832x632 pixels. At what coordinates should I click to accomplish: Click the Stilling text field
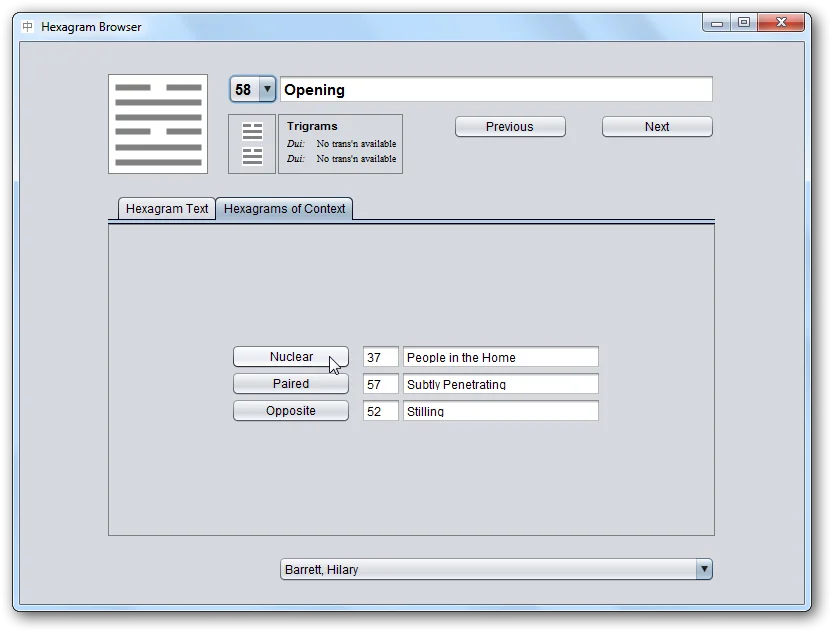coord(500,411)
